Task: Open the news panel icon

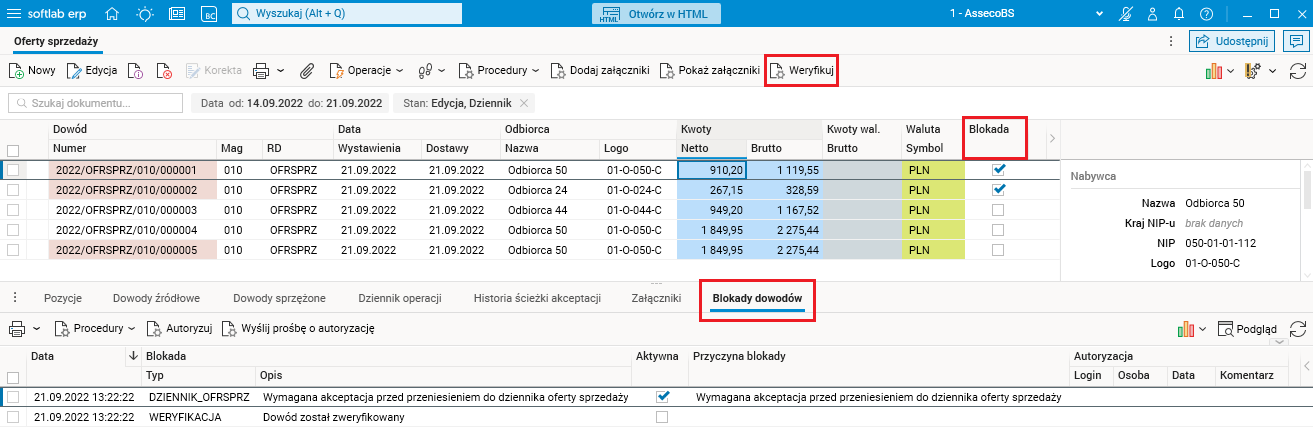Action: (177, 14)
